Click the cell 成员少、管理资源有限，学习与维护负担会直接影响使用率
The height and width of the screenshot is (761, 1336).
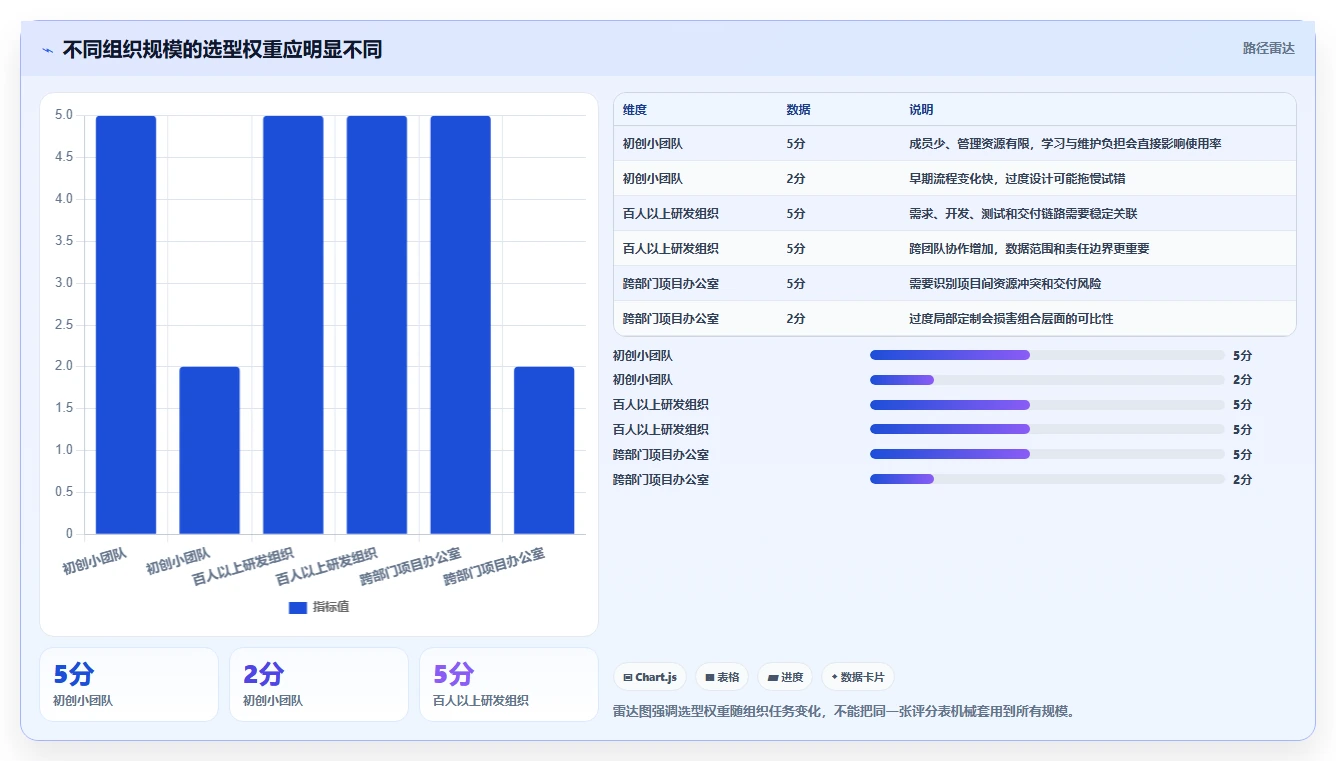click(x=1065, y=144)
